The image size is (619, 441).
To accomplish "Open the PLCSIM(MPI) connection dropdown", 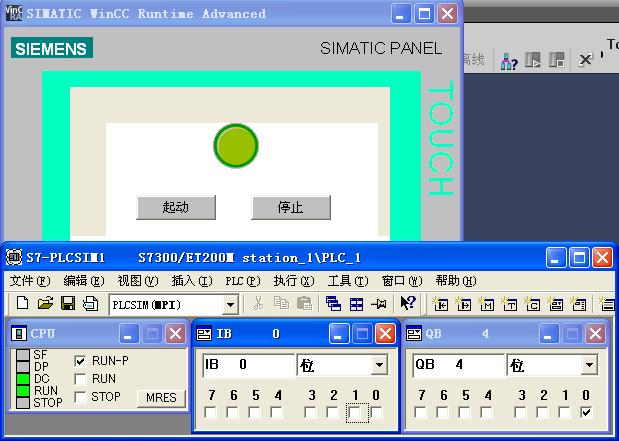I will (230, 305).
